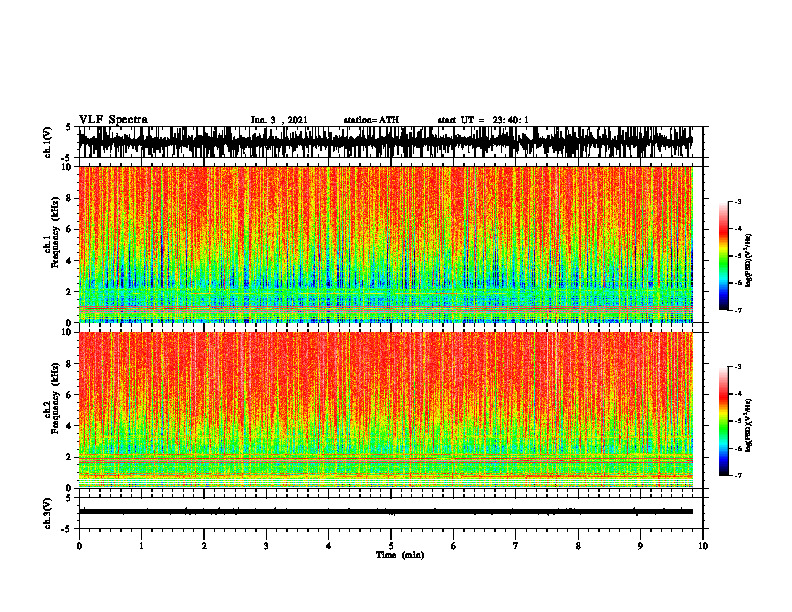Click the ch.2 frequency tick label "6"
The image size is (792, 612).
(70, 395)
